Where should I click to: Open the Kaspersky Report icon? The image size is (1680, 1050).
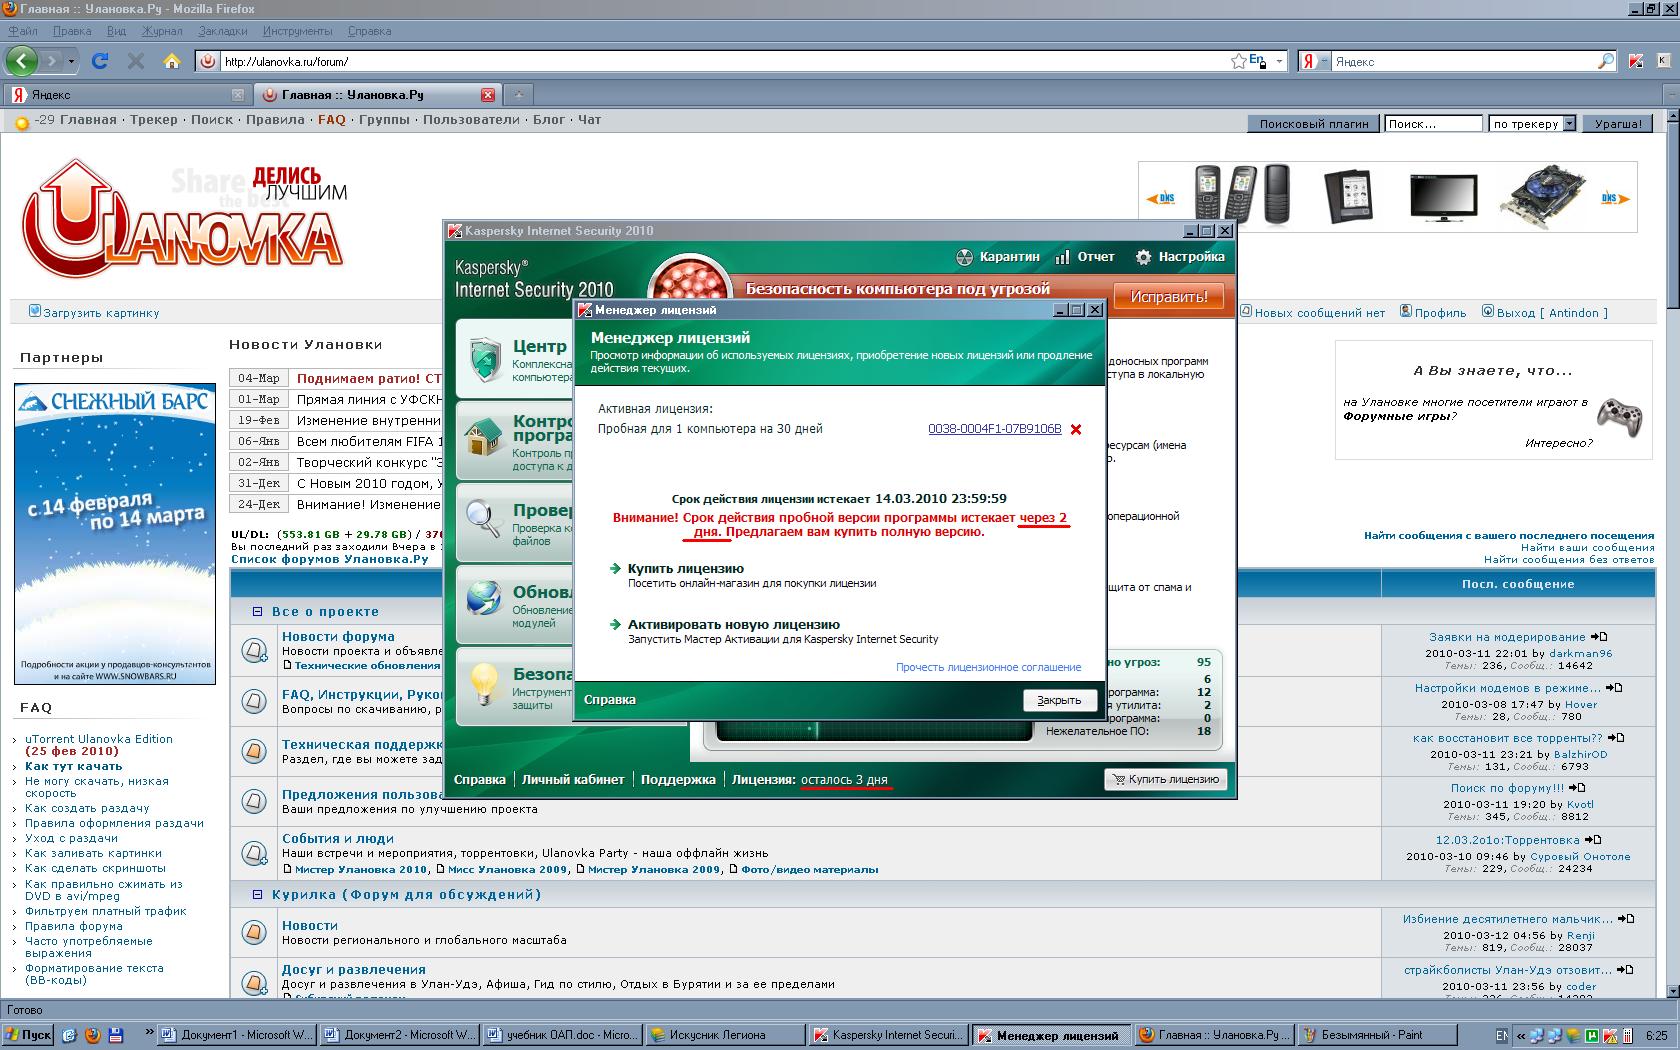(1062, 257)
